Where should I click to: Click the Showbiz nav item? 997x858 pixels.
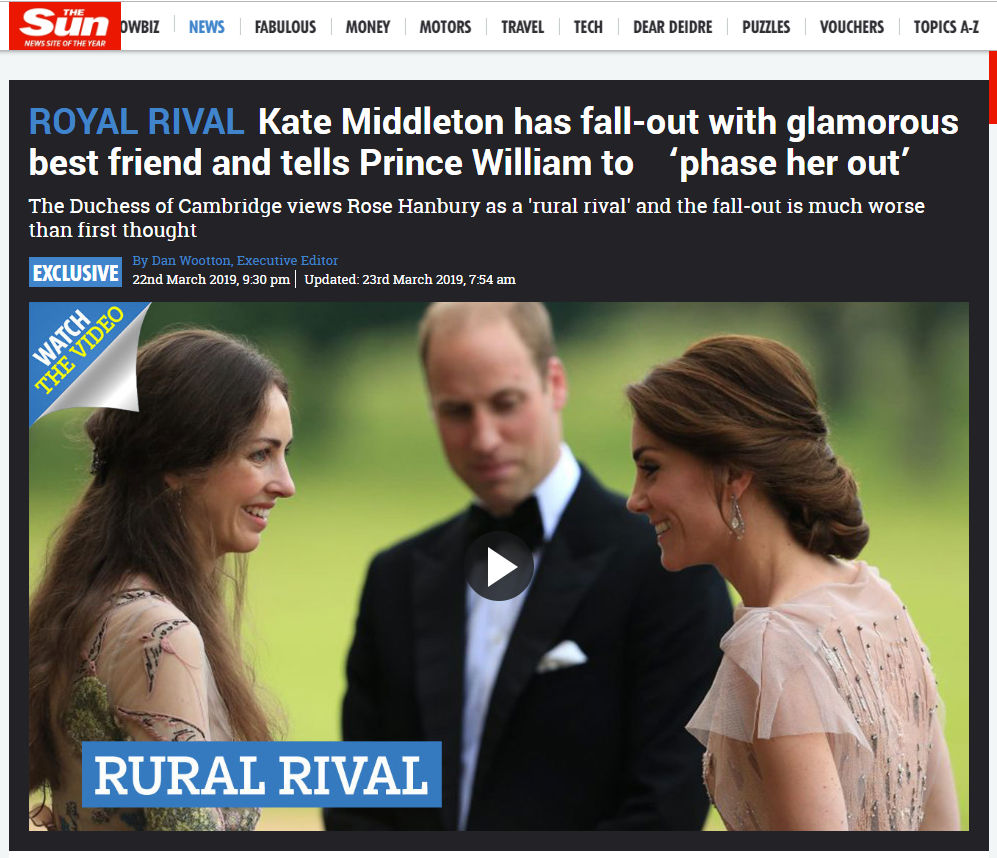coord(141,27)
